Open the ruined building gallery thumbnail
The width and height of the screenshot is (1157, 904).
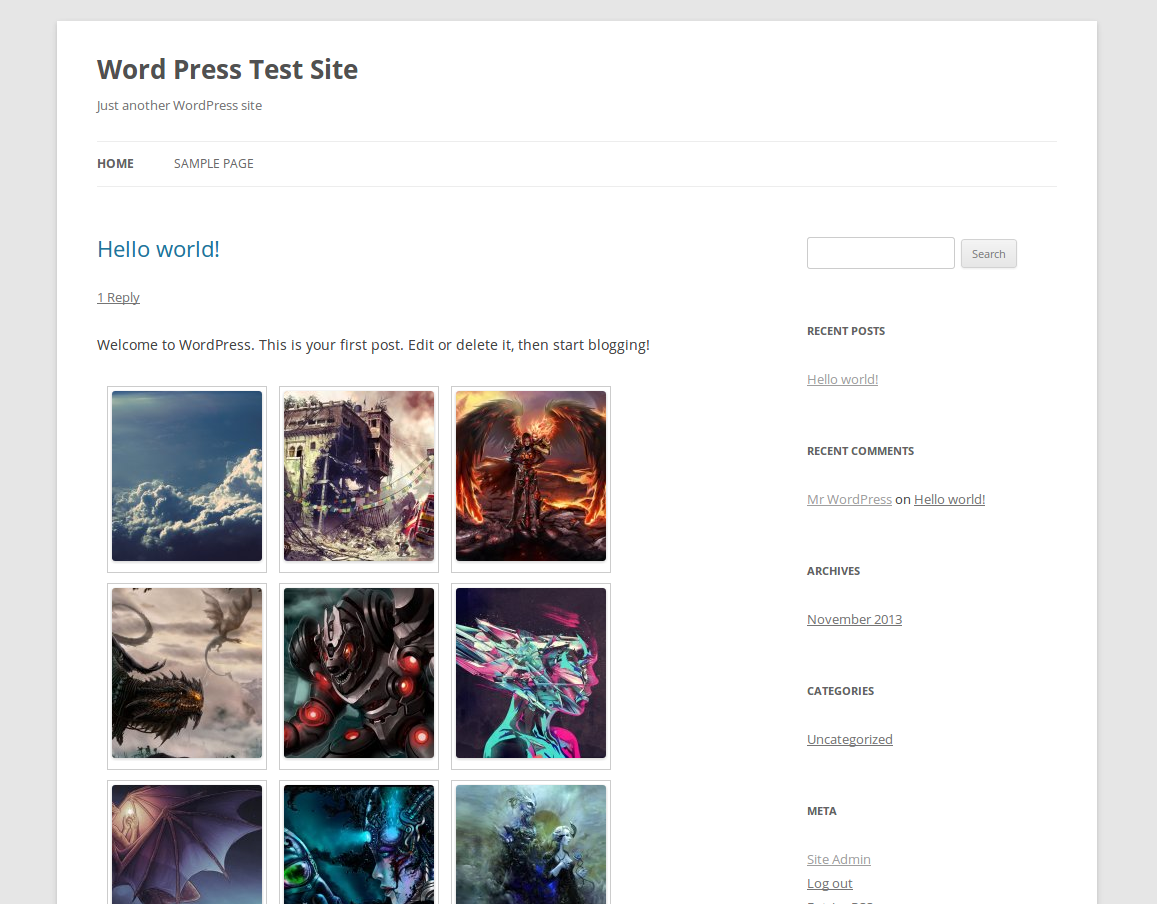359,476
